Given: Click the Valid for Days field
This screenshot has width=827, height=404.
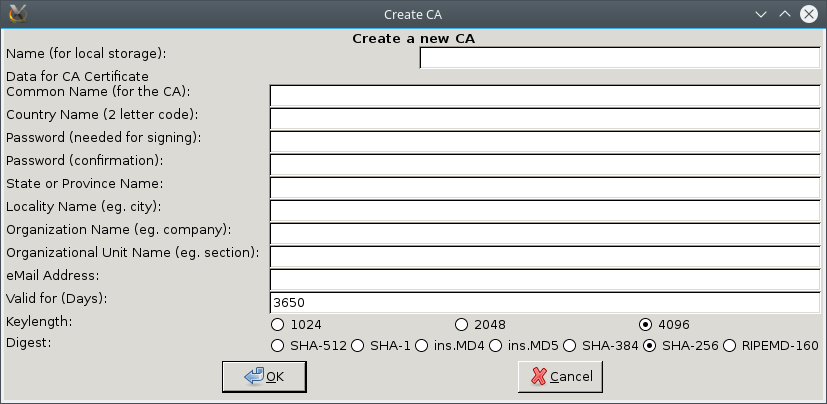Looking at the screenshot, I should (545, 303).
